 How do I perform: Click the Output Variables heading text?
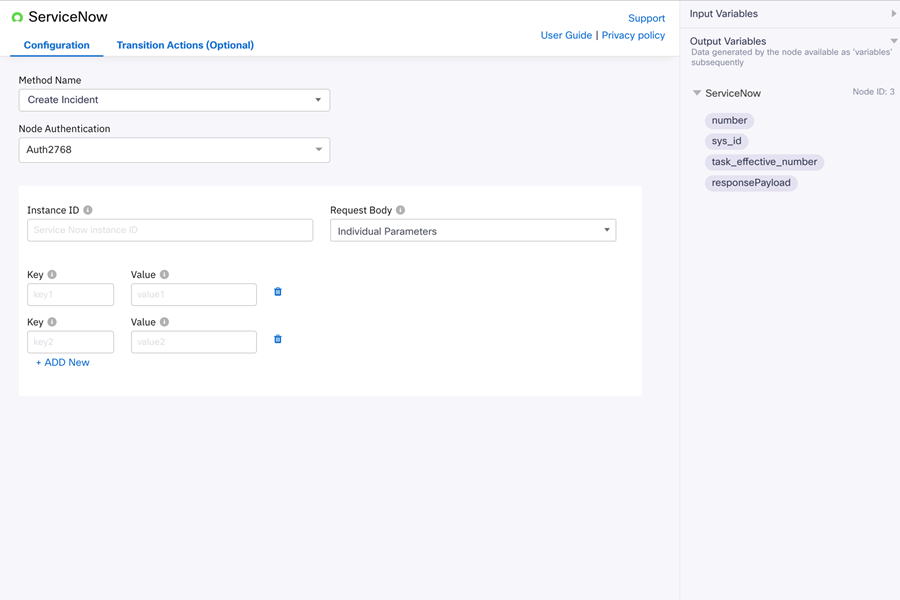click(x=728, y=41)
